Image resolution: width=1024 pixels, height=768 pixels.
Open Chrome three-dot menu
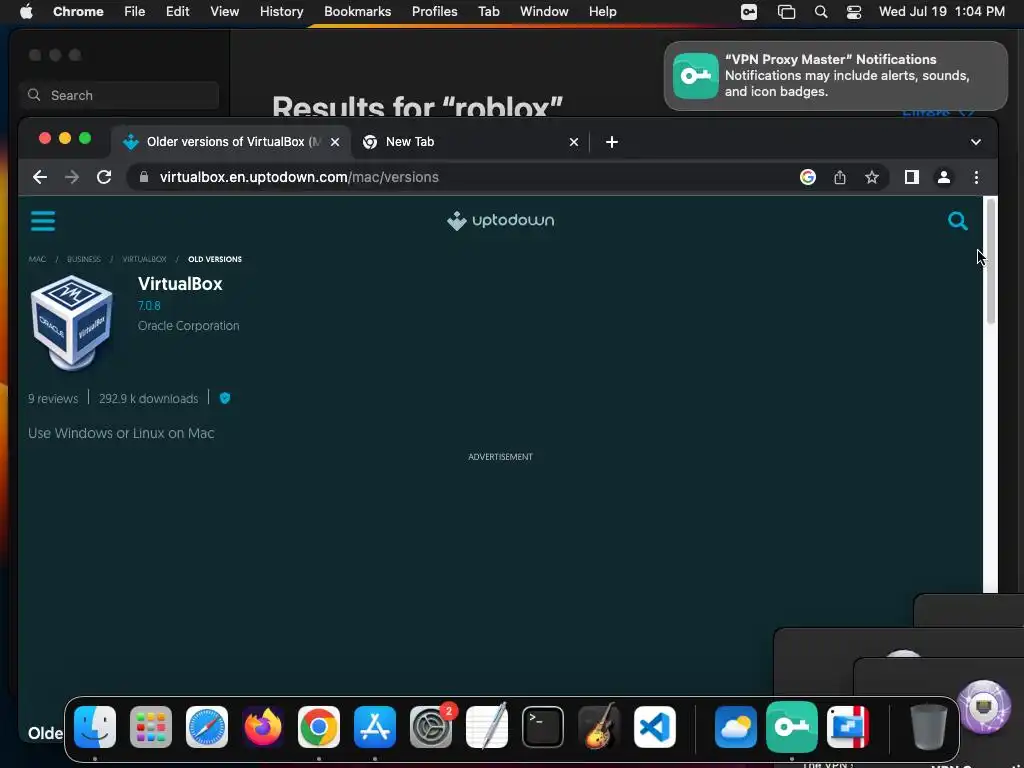tap(976, 177)
